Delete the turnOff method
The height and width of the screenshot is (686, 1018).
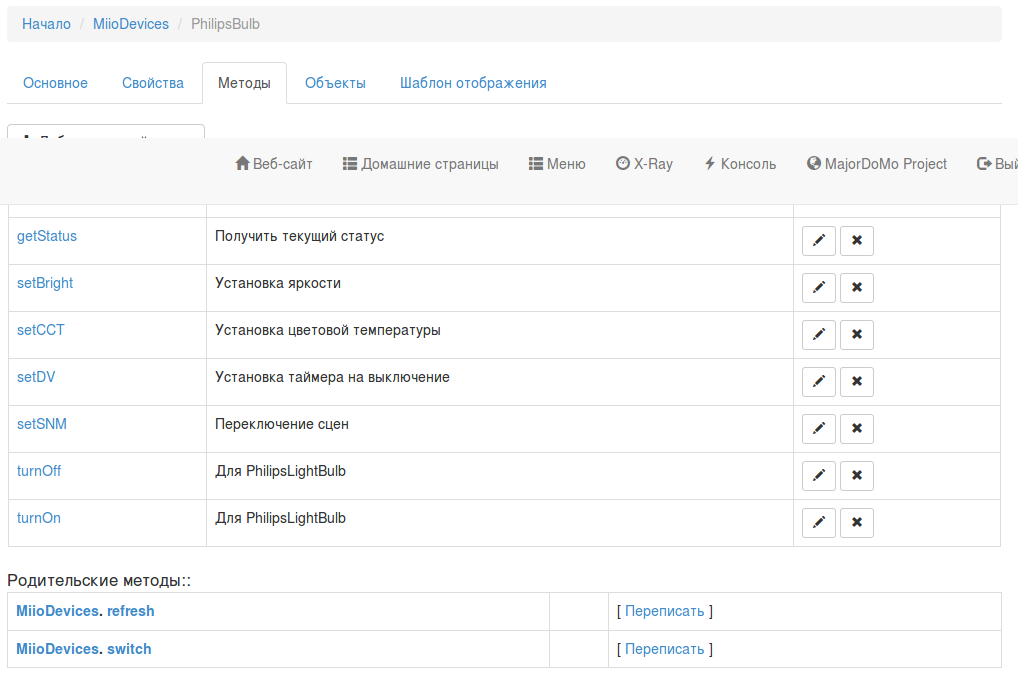(x=857, y=476)
